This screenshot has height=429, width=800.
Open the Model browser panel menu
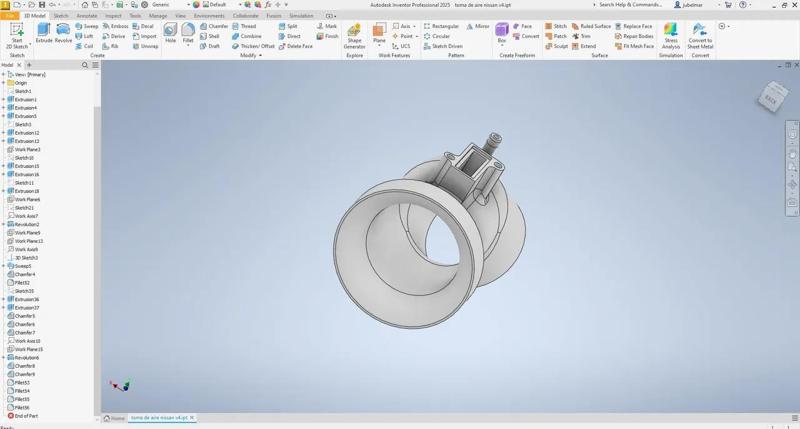click(95, 65)
